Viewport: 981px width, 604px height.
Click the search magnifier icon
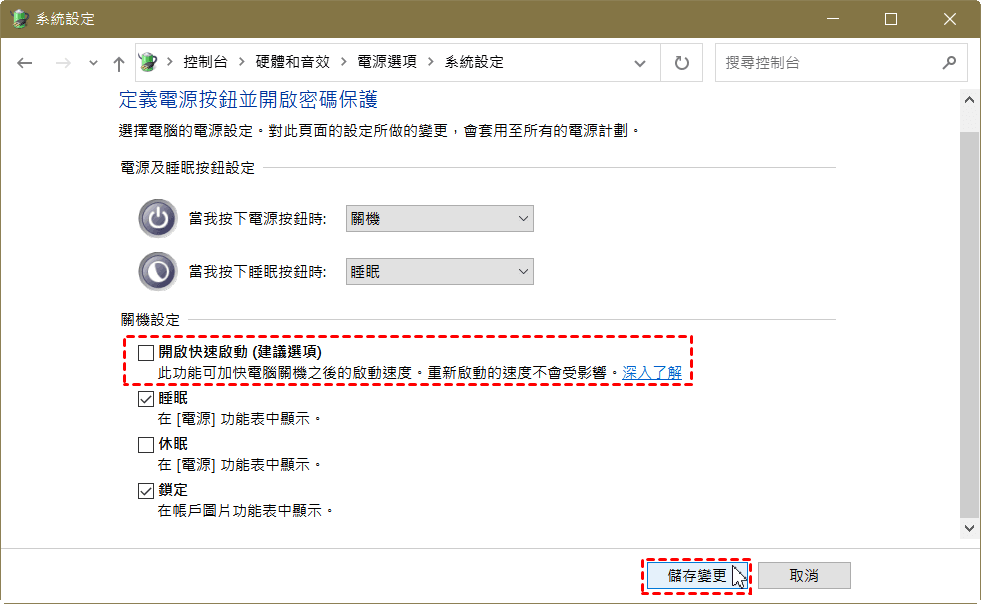949,63
